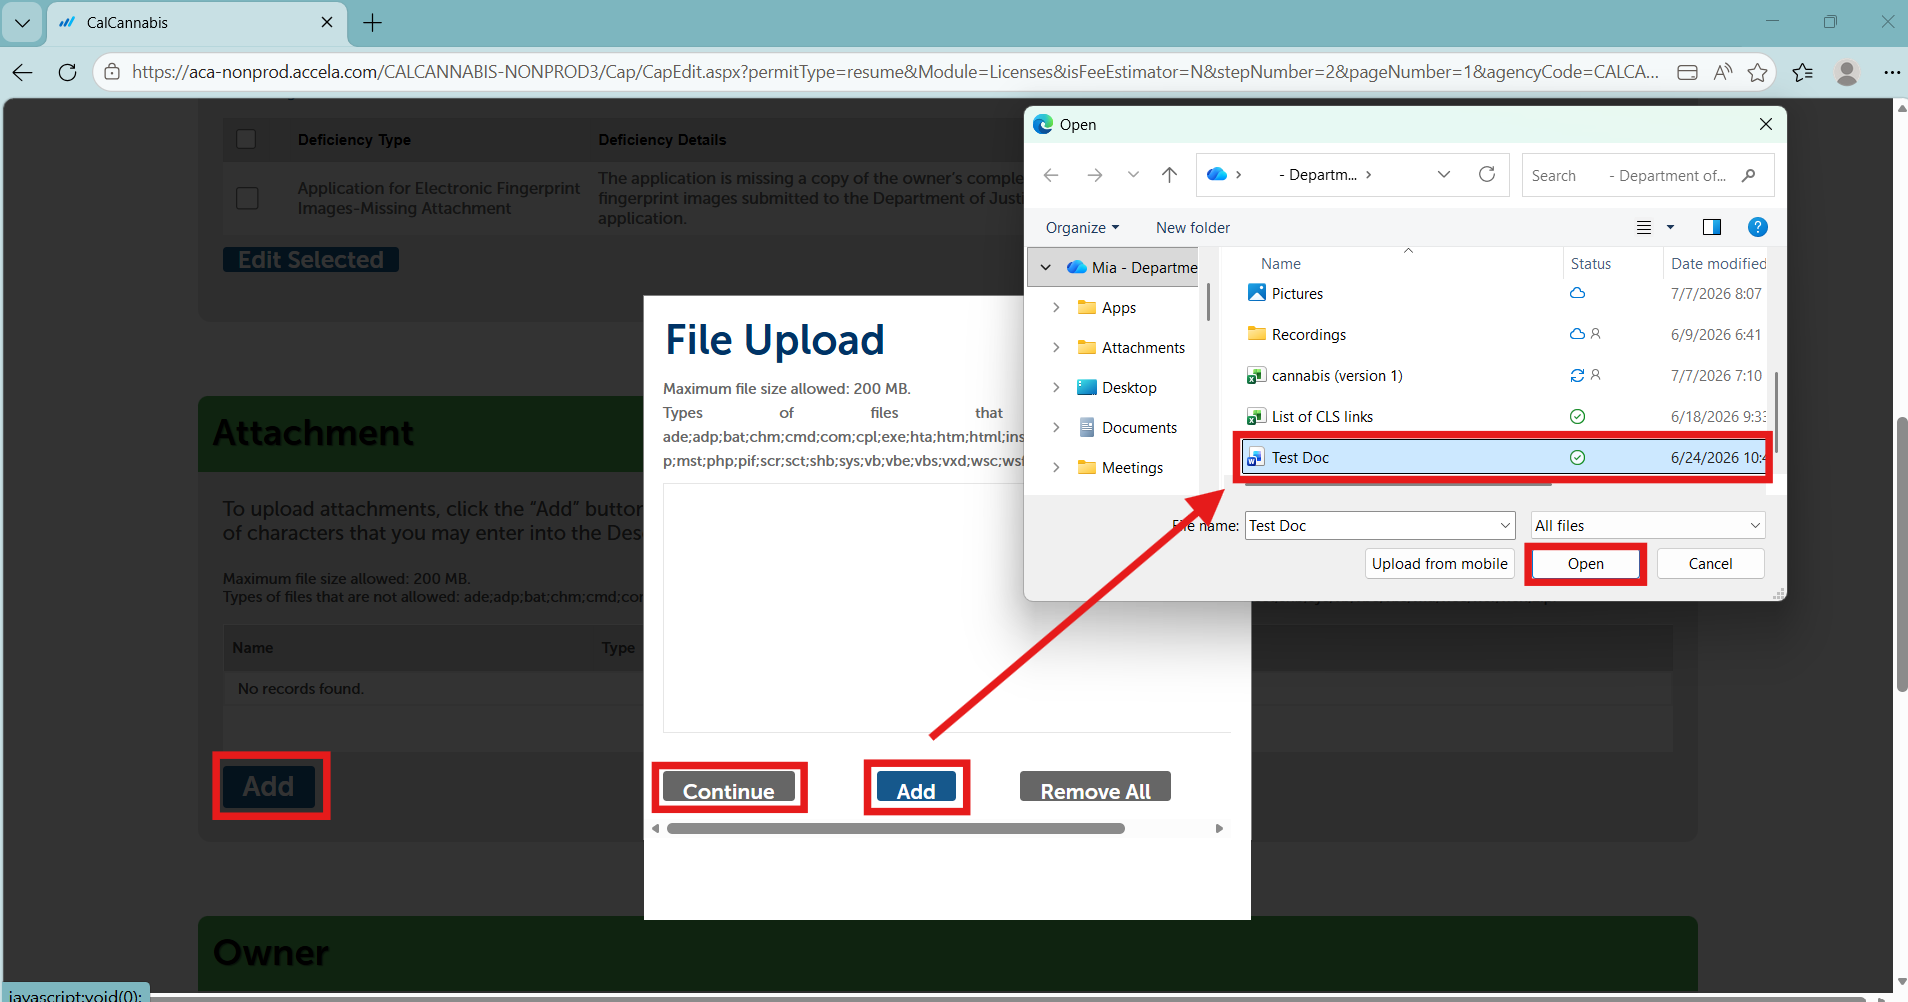Go up one folder level in Open dialog
1908x1002 pixels.
click(1169, 175)
